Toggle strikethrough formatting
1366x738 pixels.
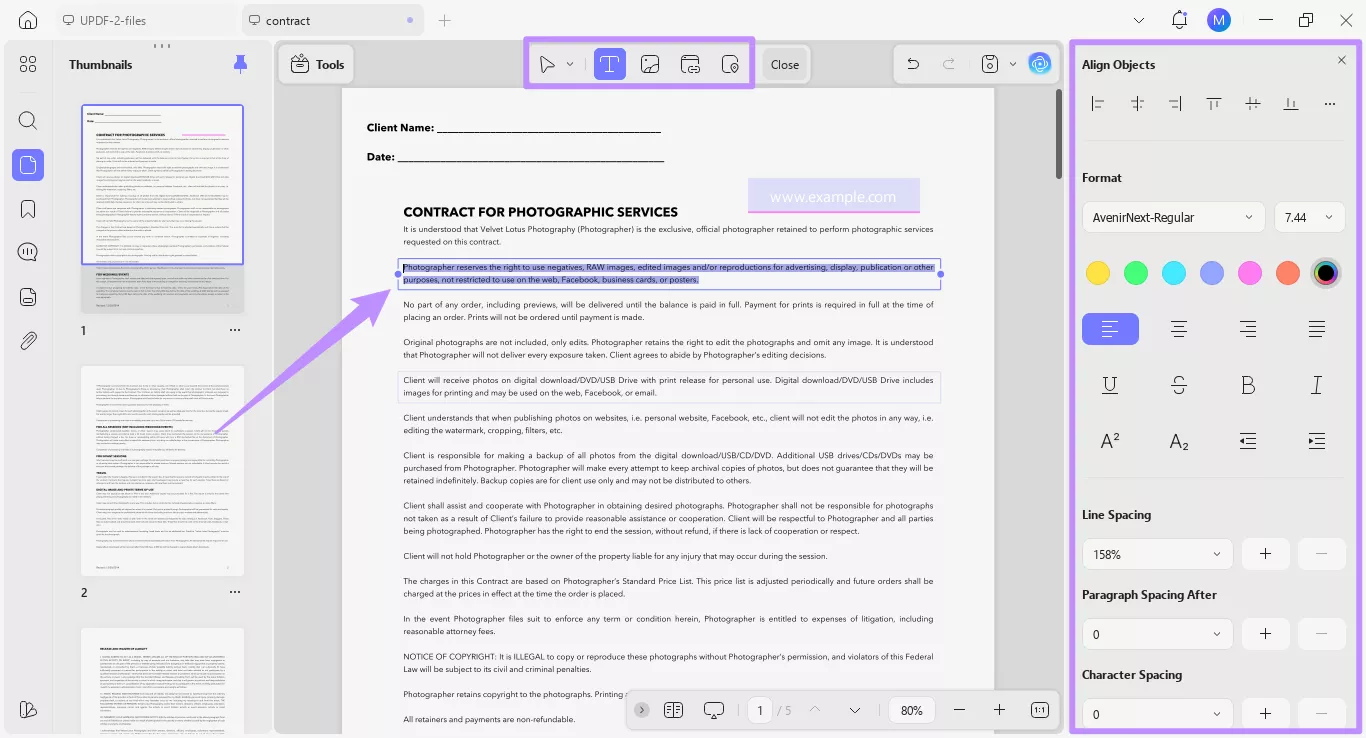1179,385
